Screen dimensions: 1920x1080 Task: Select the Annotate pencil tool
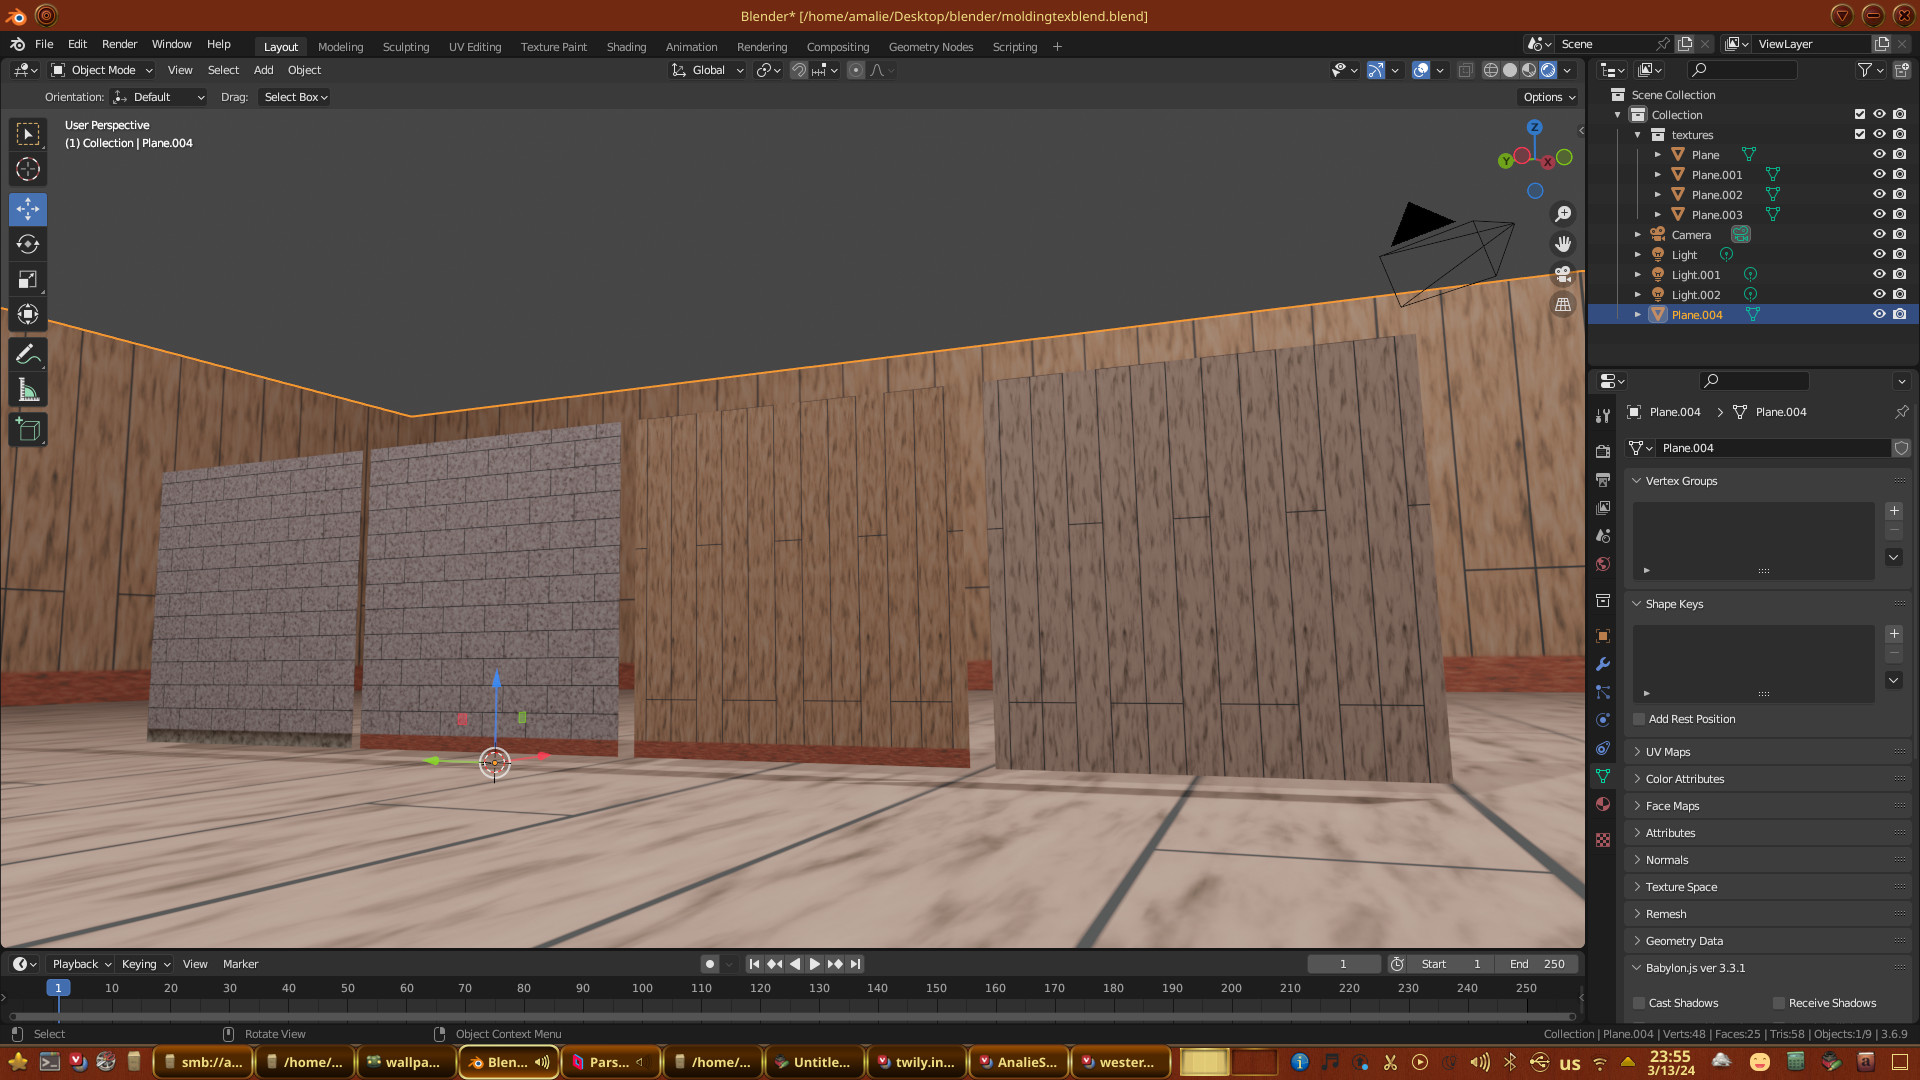28,355
